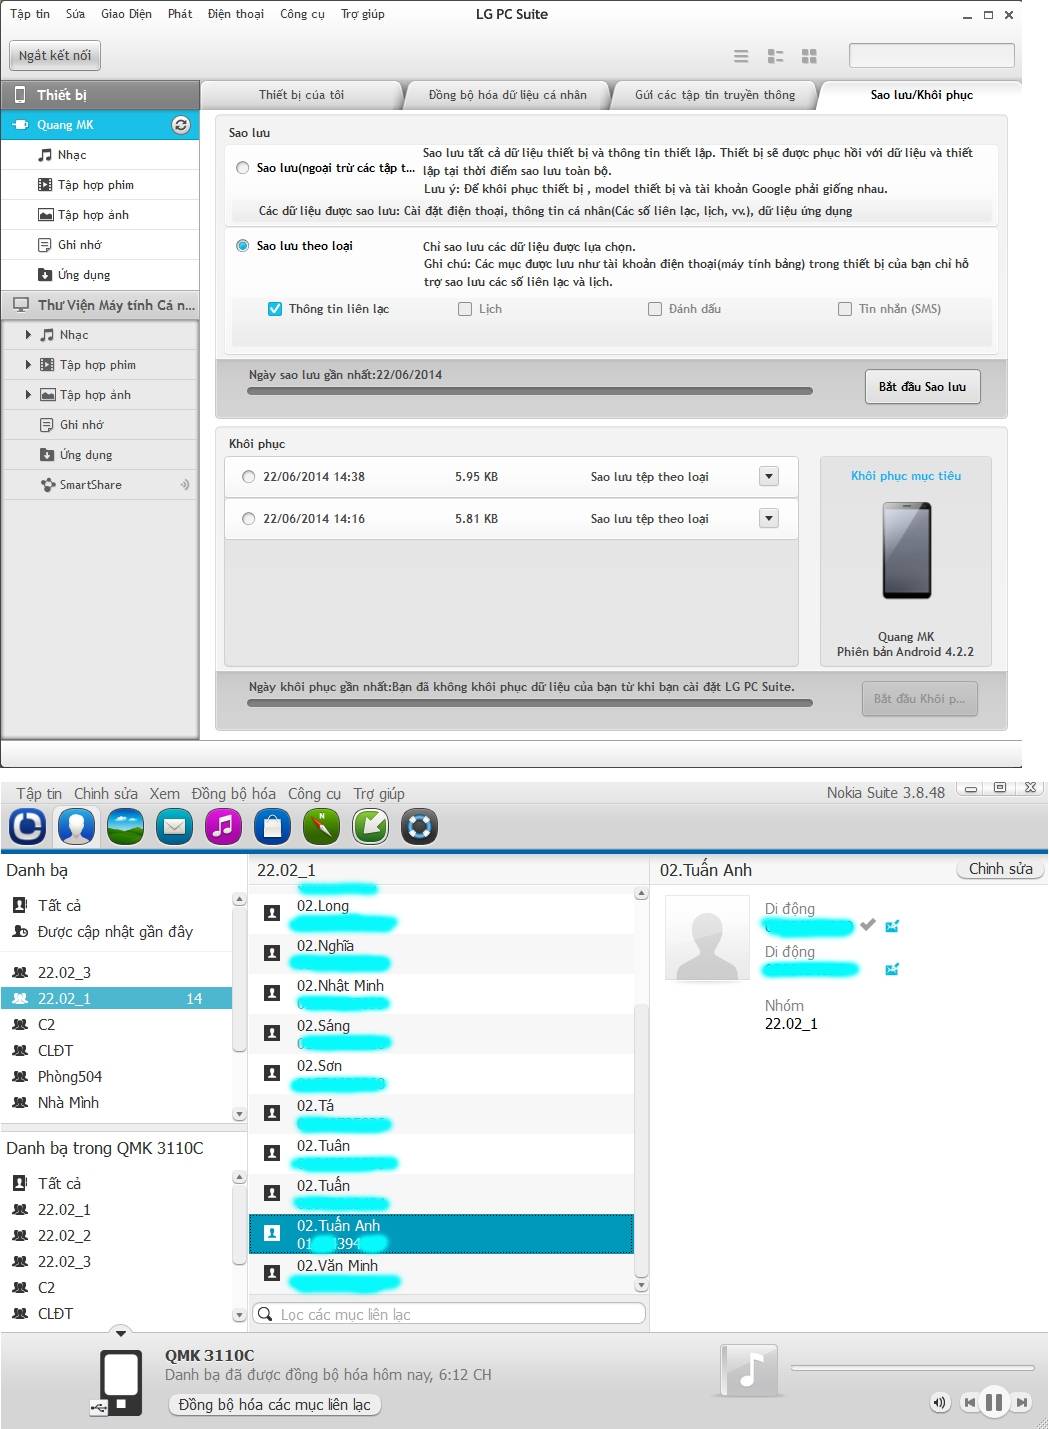
Task: Open Nokia Store bag icon
Action: [272, 826]
